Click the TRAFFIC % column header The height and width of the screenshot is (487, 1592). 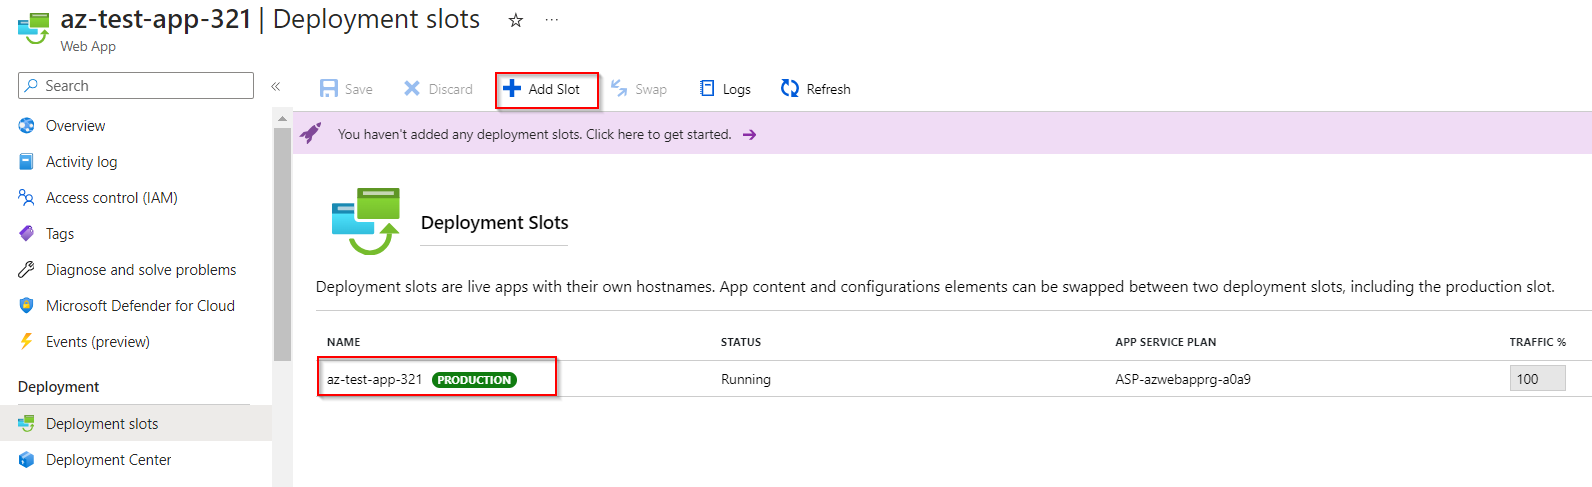pos(1538,342)
